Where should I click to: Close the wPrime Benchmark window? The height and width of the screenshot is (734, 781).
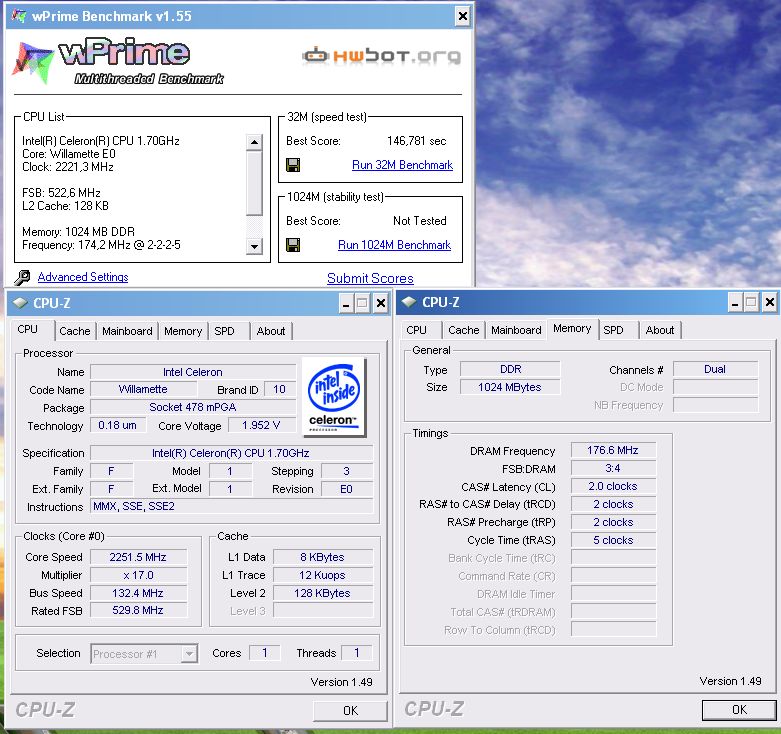pyautogui.click(x=463, y=16)
